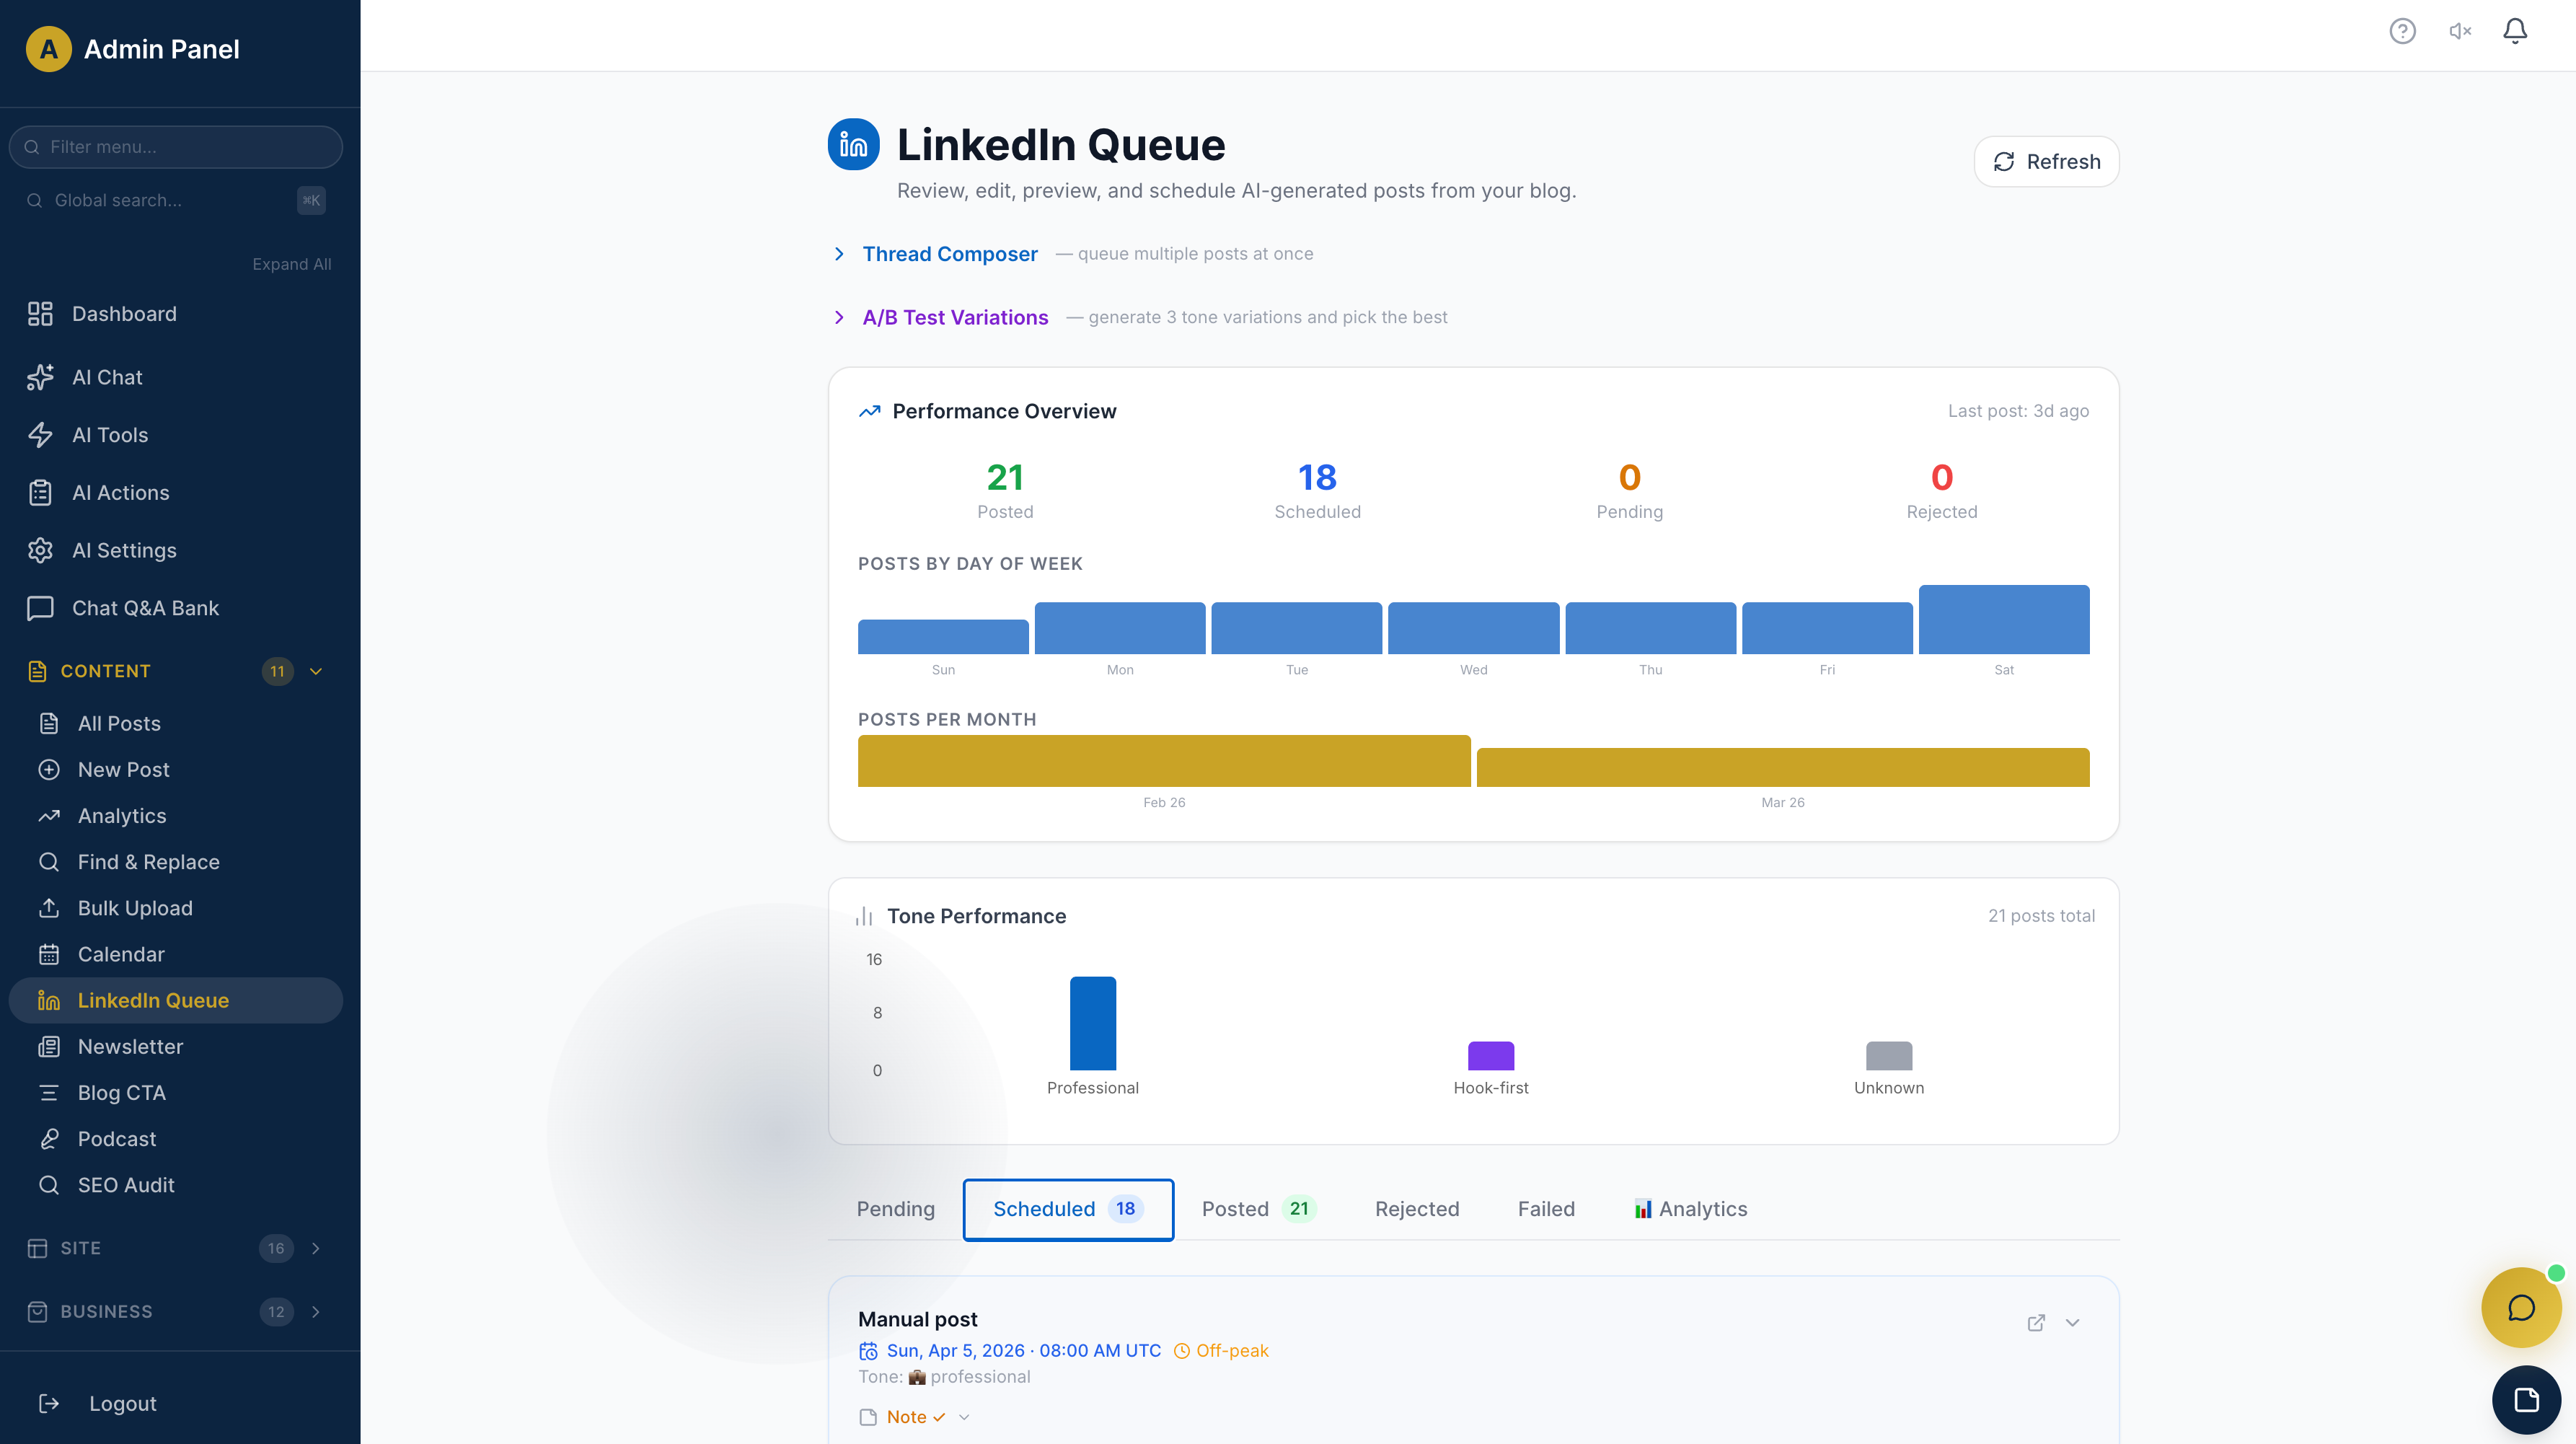Open the manual post in a new window

(x=2036, y=1322)
